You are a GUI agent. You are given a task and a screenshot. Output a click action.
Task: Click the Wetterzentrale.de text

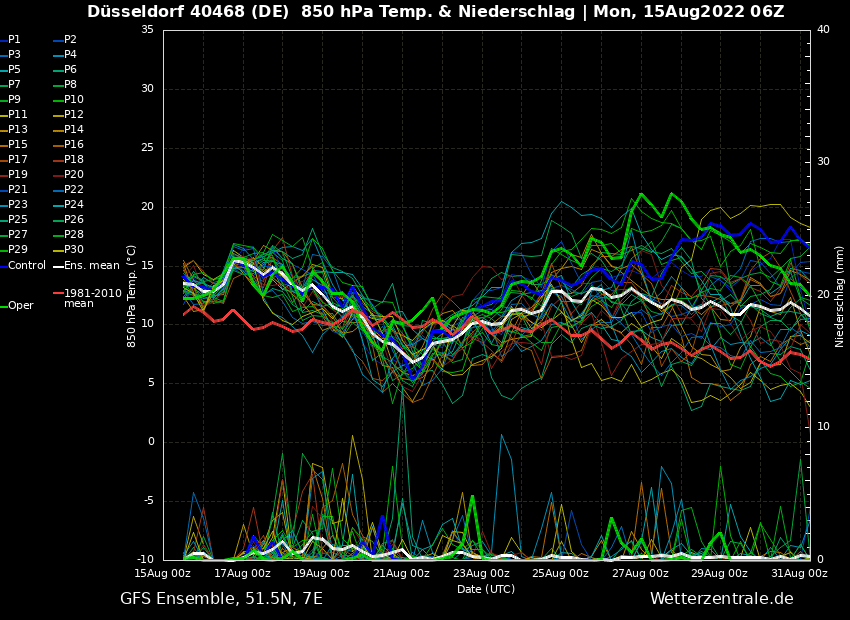click(x=721, y=599)
